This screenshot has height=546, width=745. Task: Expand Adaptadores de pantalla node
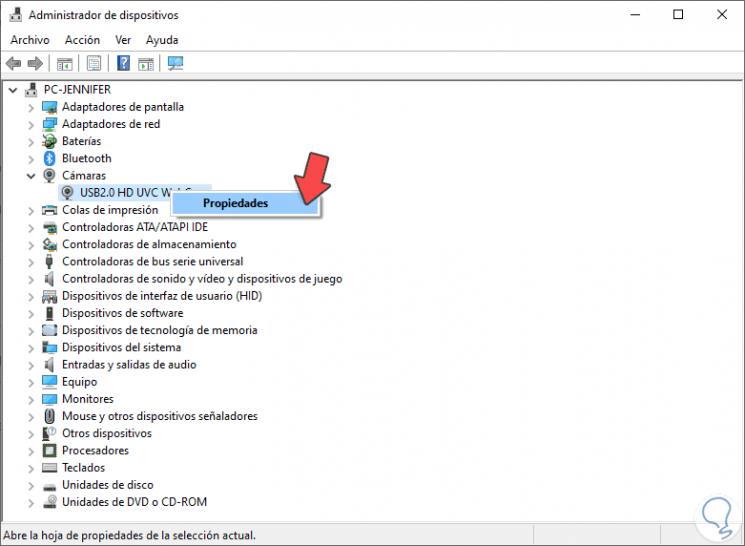(x=31, y=108)
